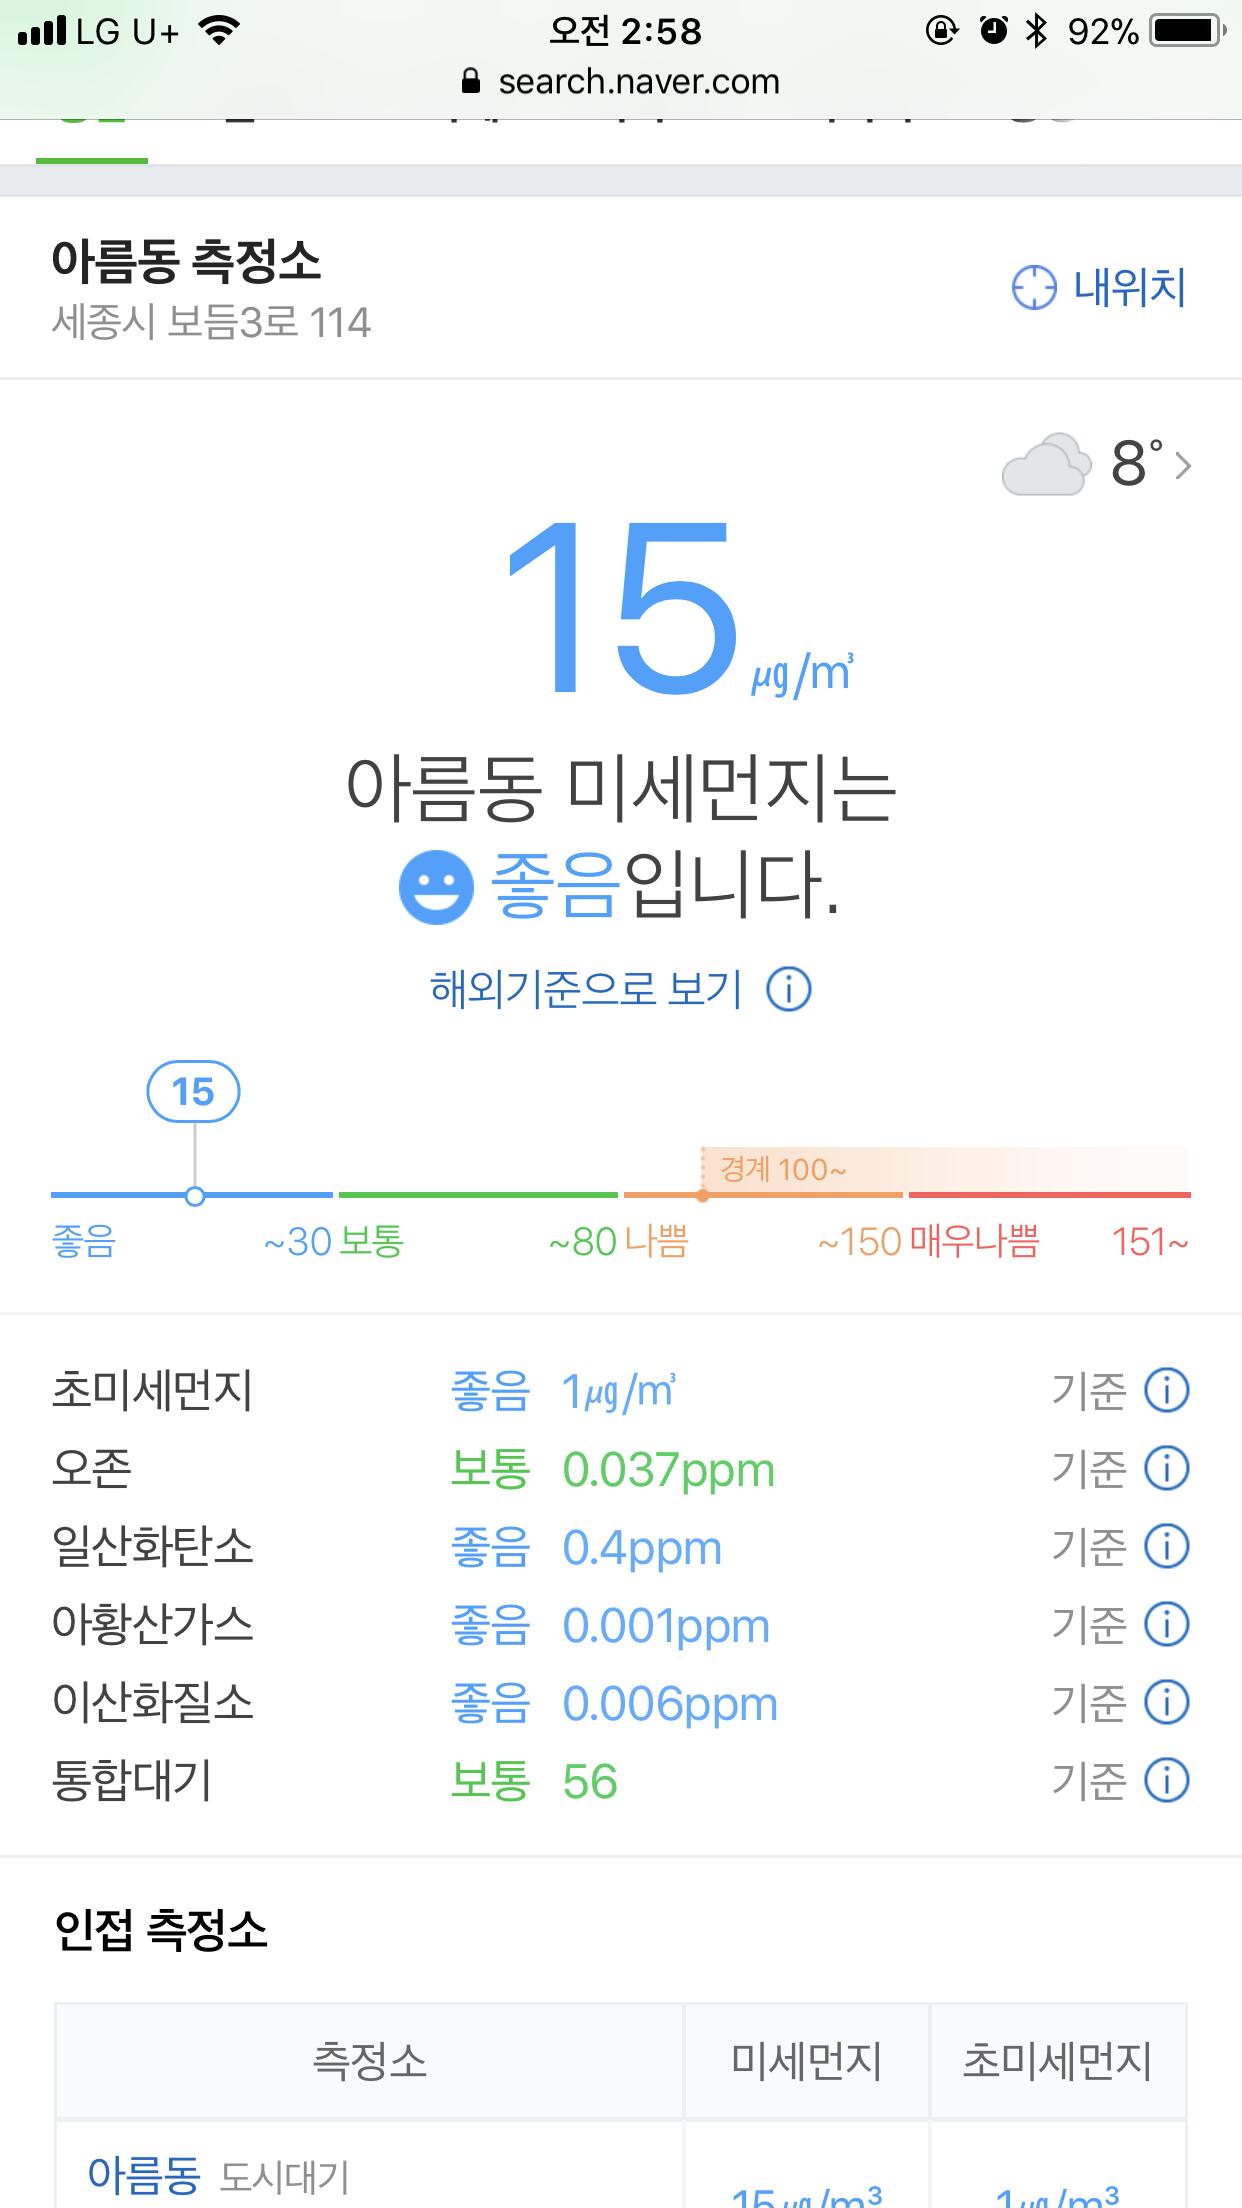Expand weather details via chevron next to 8°

point(1183,466)
